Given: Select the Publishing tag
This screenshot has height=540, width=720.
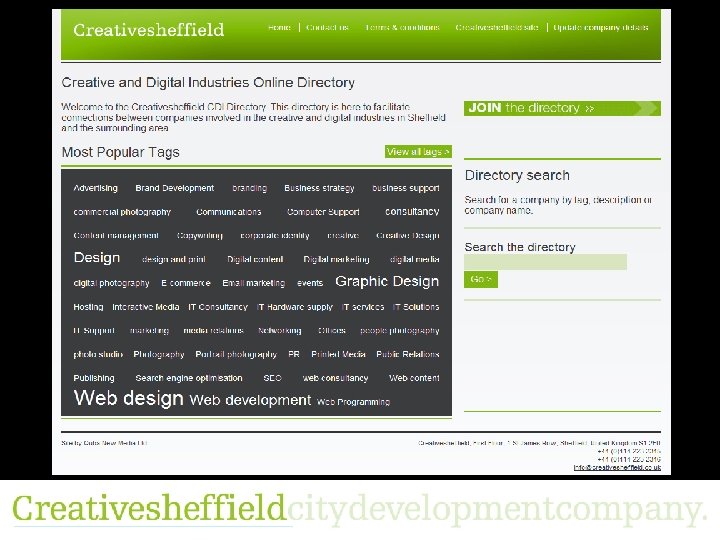Looking at the screenshot, I should (94, 378).
